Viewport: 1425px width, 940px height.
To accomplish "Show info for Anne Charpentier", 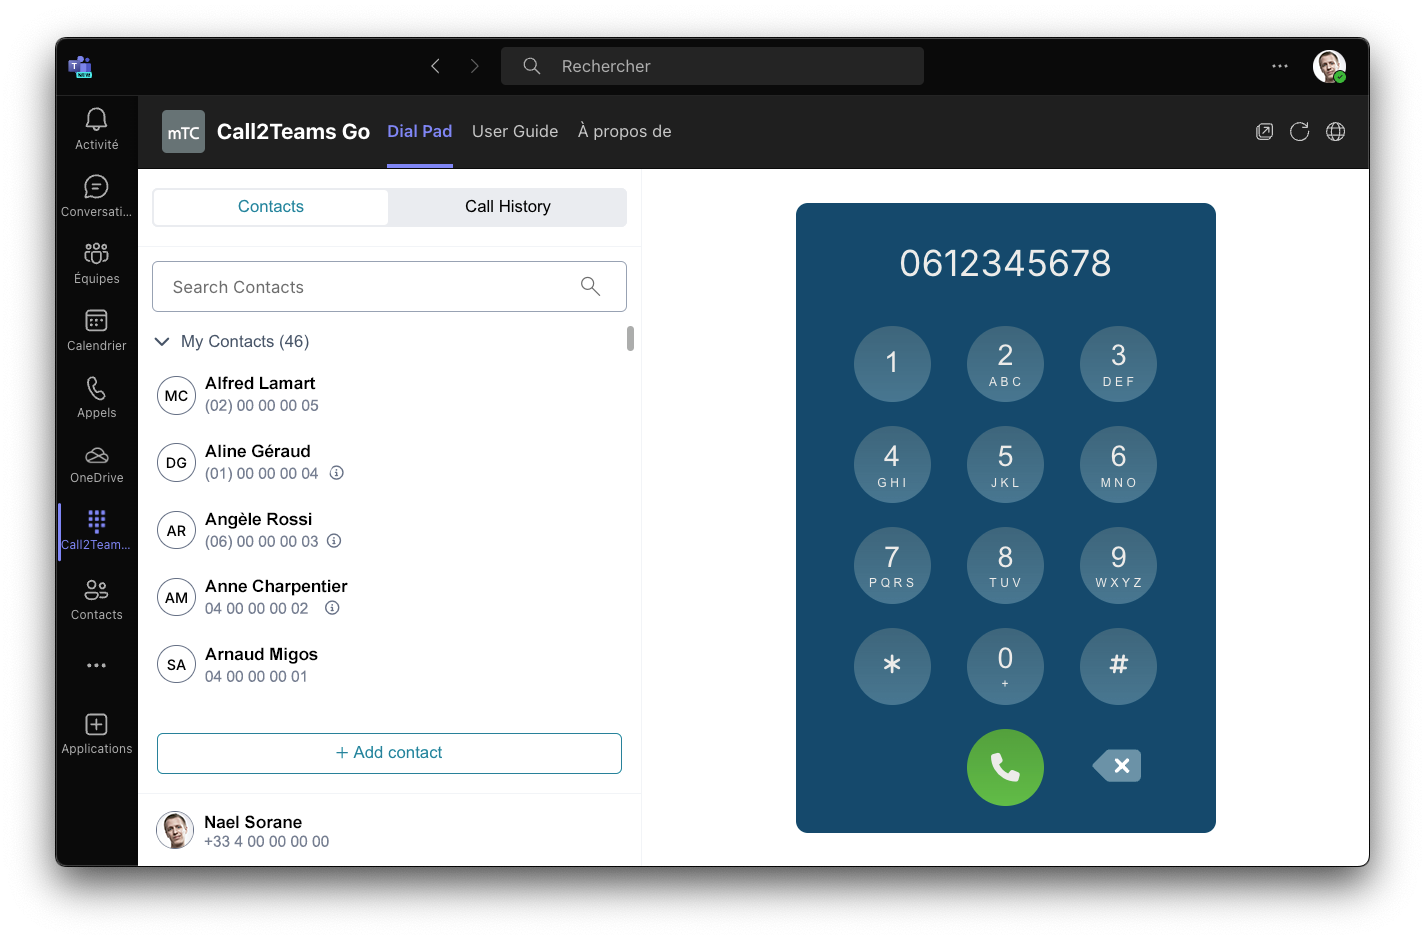I will (332, 608).
